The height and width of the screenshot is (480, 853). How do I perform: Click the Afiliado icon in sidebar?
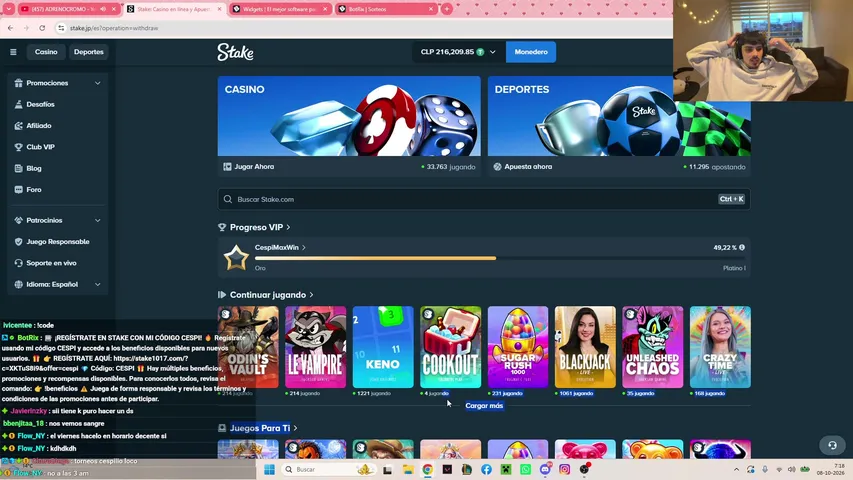tap(18, 126)
